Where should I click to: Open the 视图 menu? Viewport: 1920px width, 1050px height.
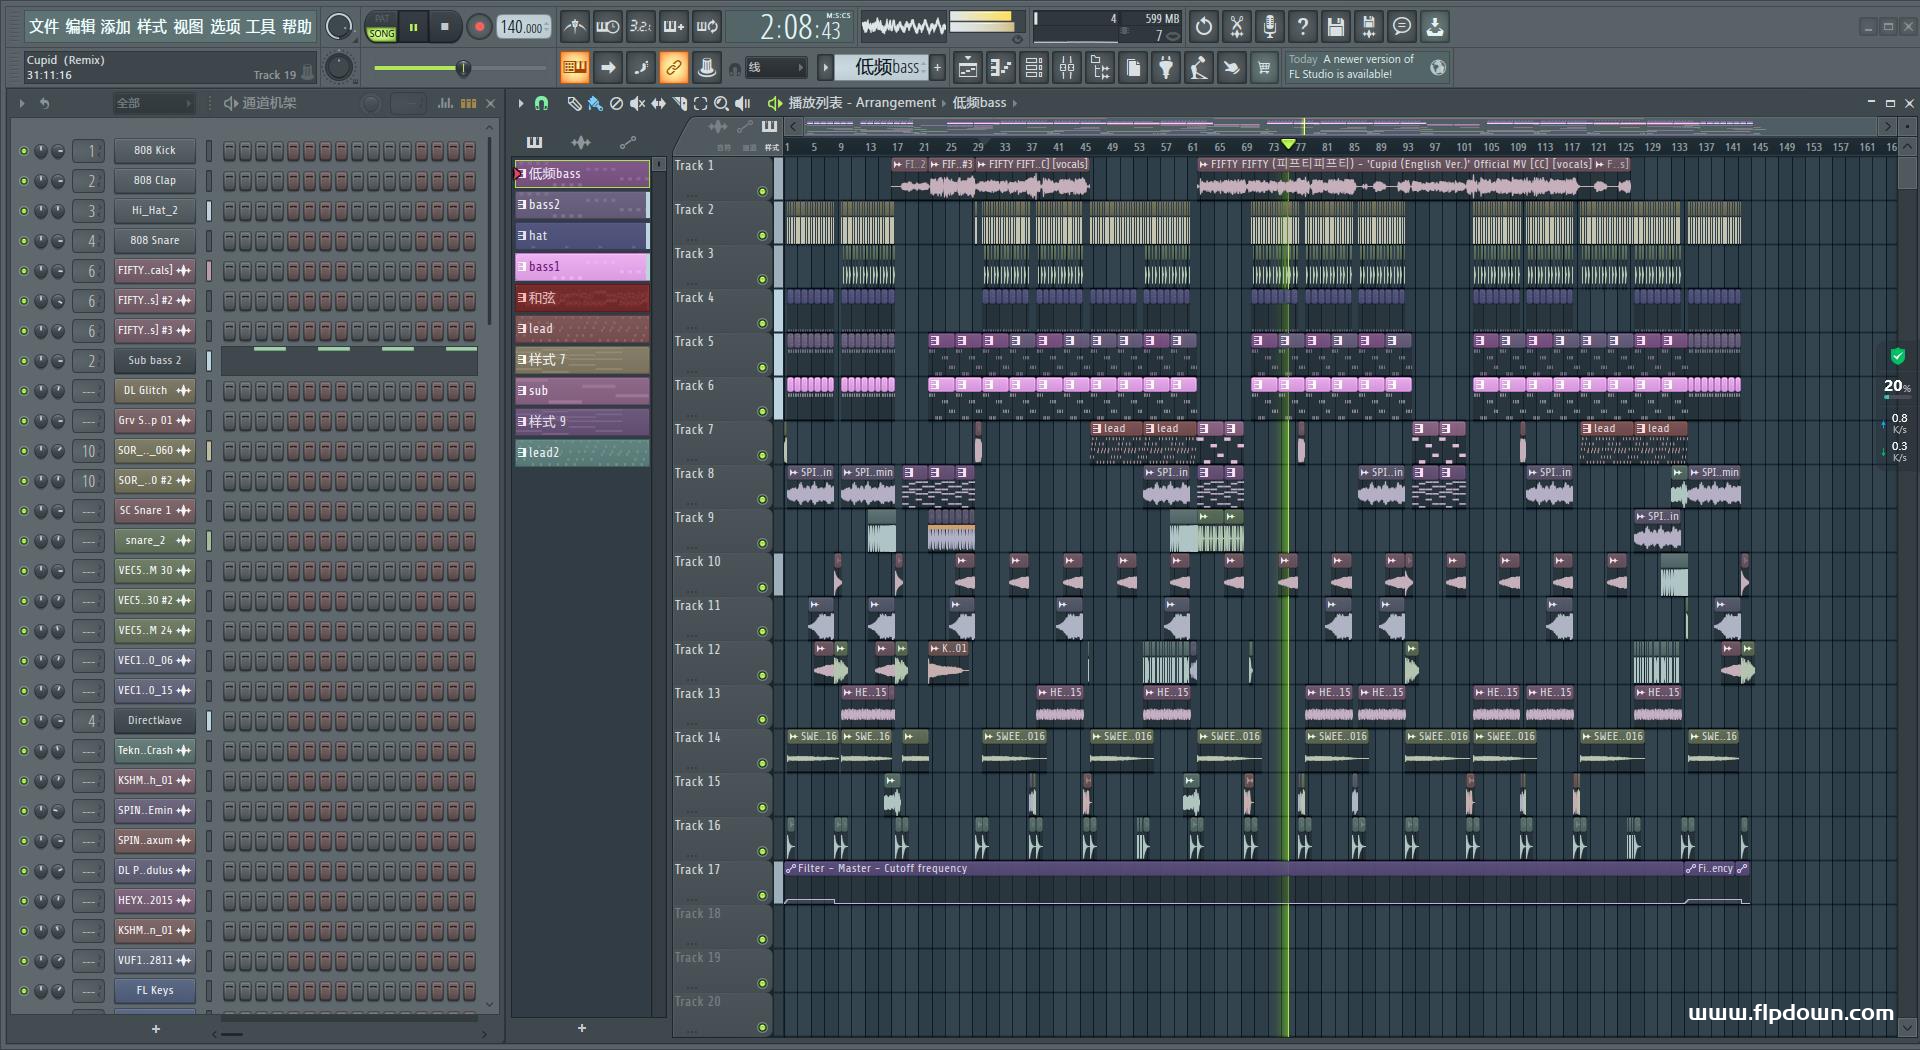click(x=188, y=27)
